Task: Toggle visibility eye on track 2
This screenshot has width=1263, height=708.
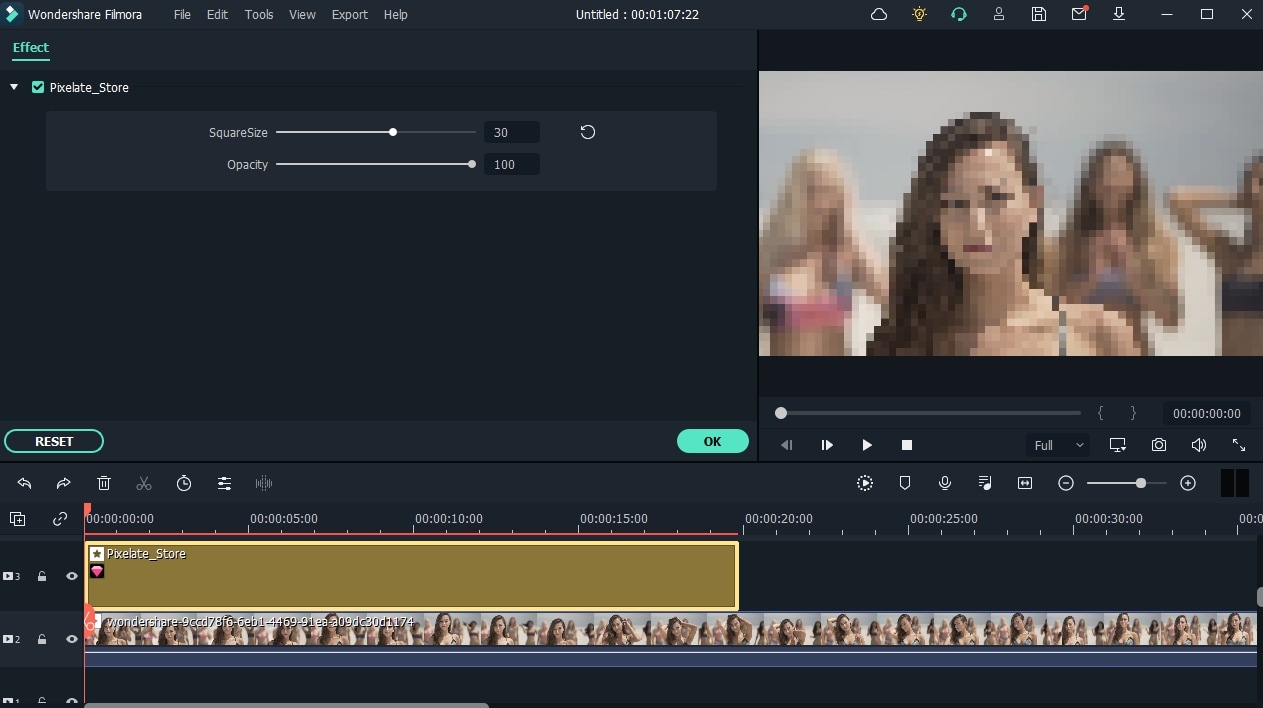Action: (72, 639)
